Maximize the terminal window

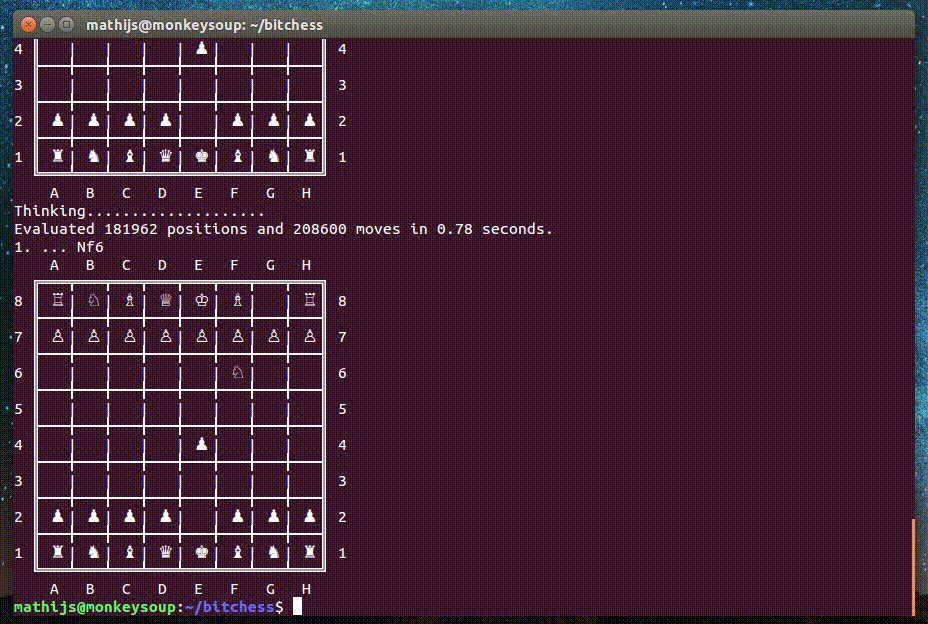pos(66,24)
